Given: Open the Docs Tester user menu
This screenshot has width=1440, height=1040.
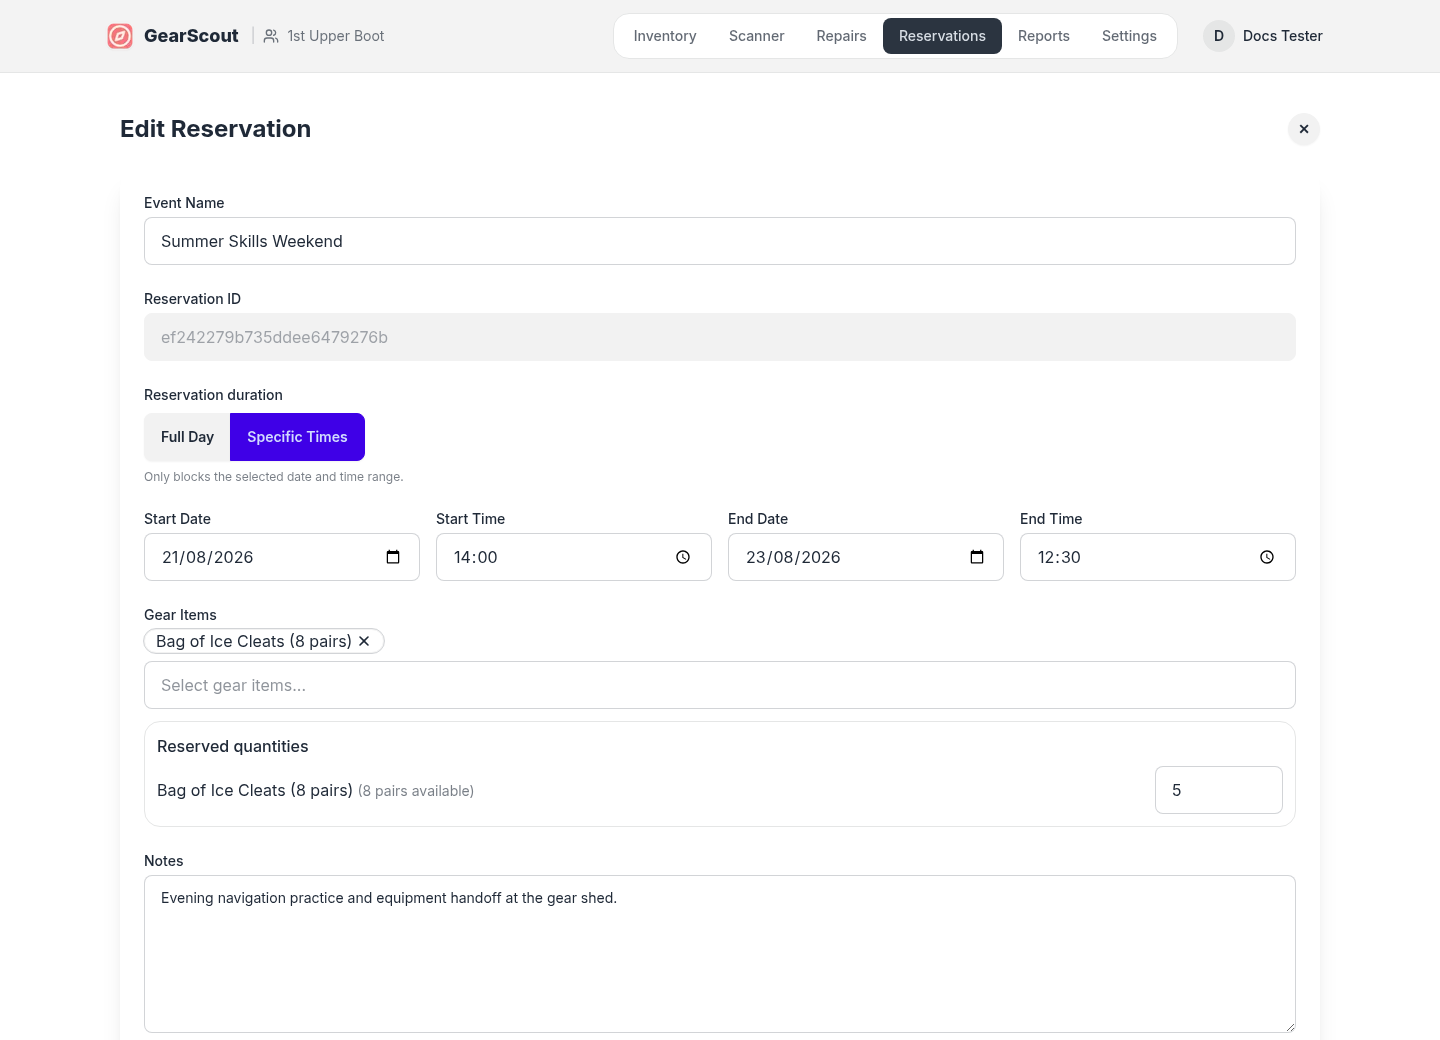Looking at the screenshot, I should pos(1263,36).
